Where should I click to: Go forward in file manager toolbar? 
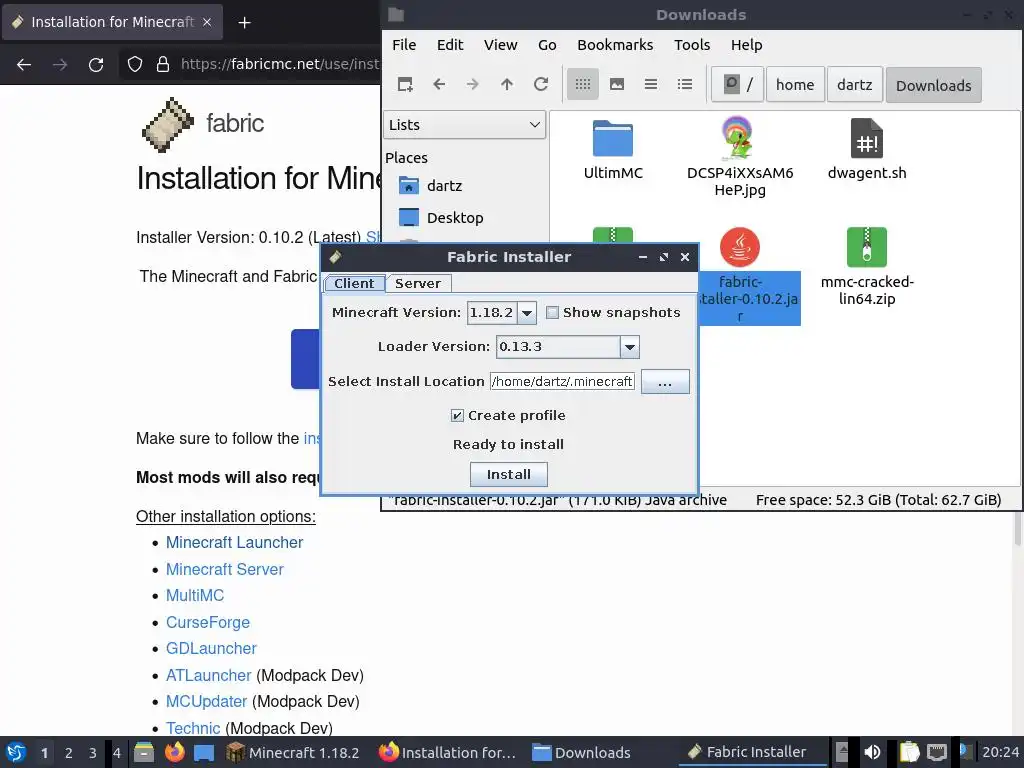473,84
